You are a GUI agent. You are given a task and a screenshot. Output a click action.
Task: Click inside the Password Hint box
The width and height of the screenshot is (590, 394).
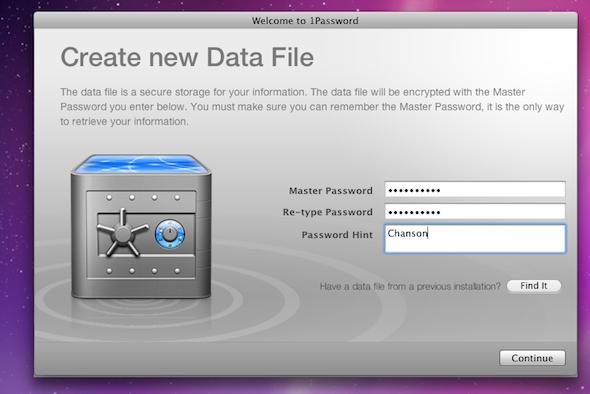pos(475,239)
